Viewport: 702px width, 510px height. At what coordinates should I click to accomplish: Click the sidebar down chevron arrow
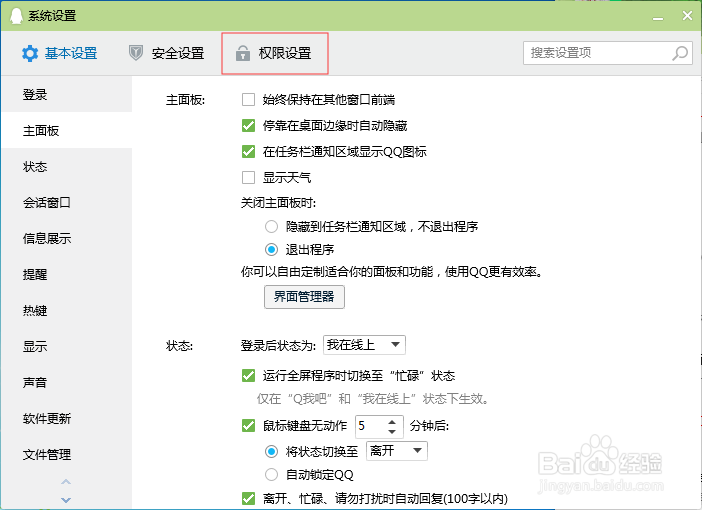(x=66, y=500)
